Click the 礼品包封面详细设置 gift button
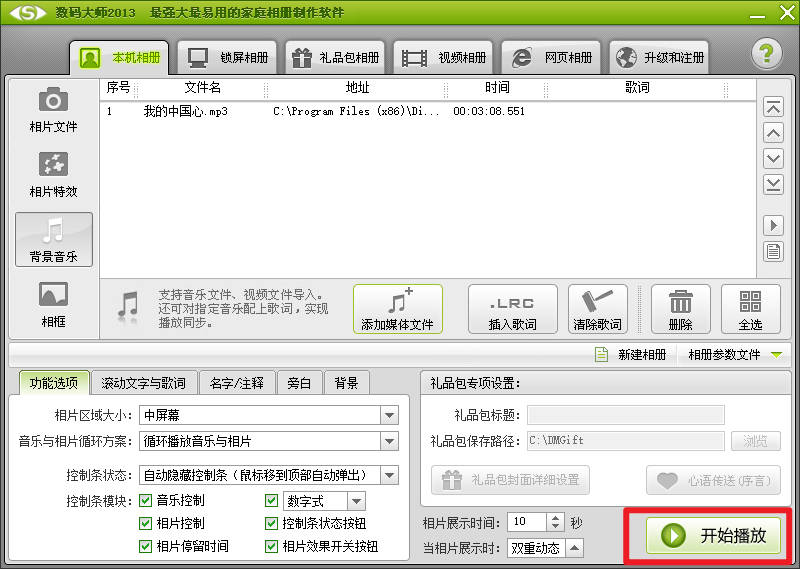Screen dimensions: 800x569 510,480
